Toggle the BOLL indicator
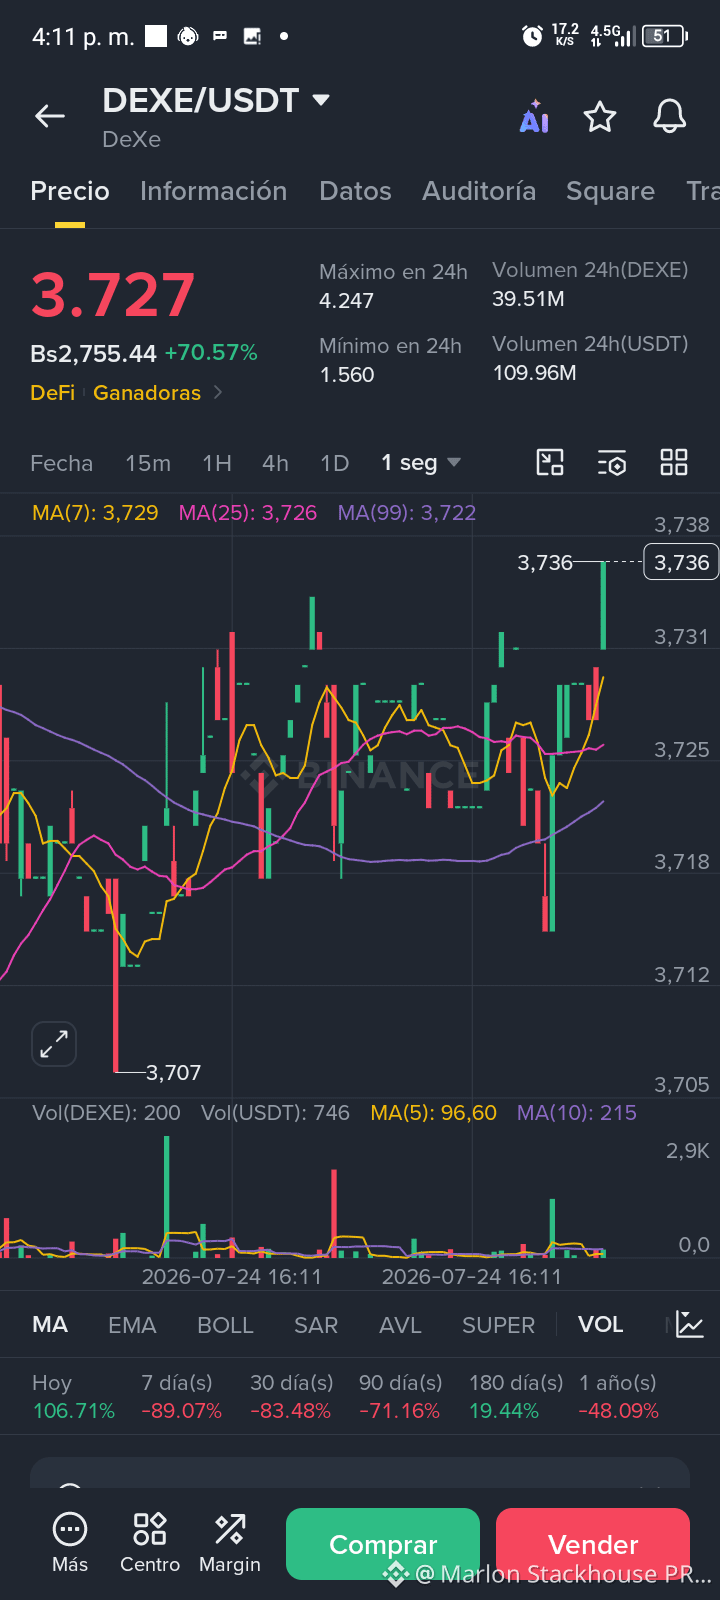The image size is (720, 1600). point(225,1325)
